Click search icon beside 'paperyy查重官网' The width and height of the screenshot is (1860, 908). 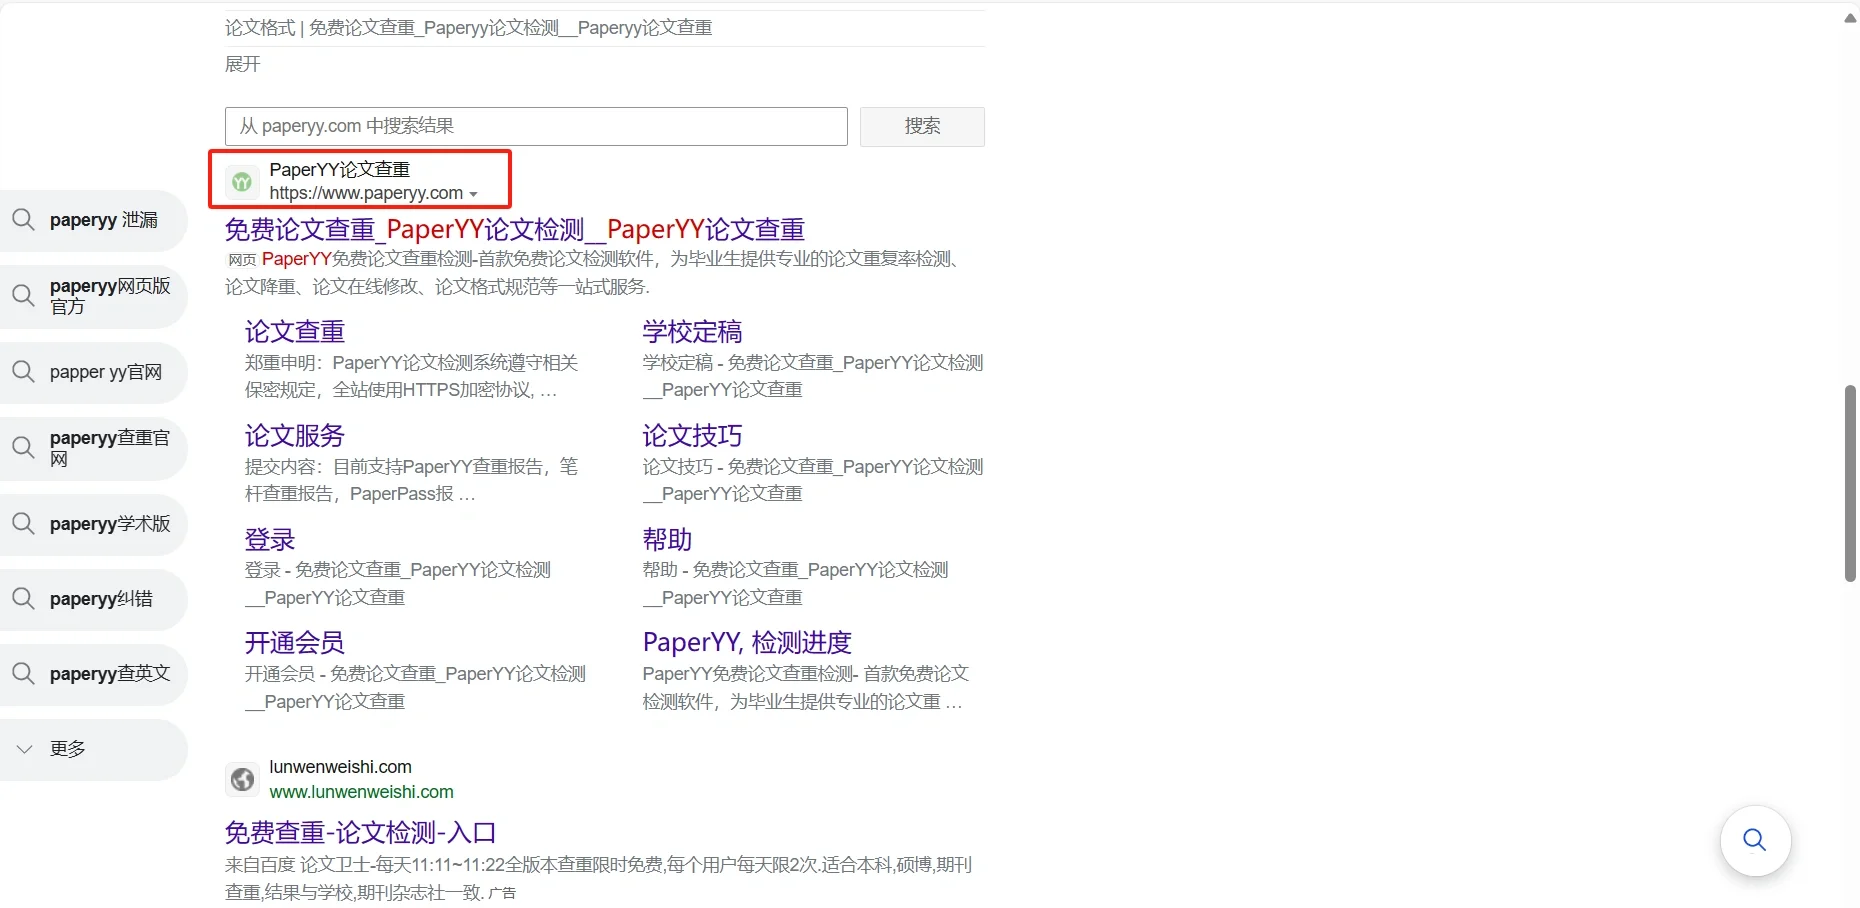pos(23,447)
